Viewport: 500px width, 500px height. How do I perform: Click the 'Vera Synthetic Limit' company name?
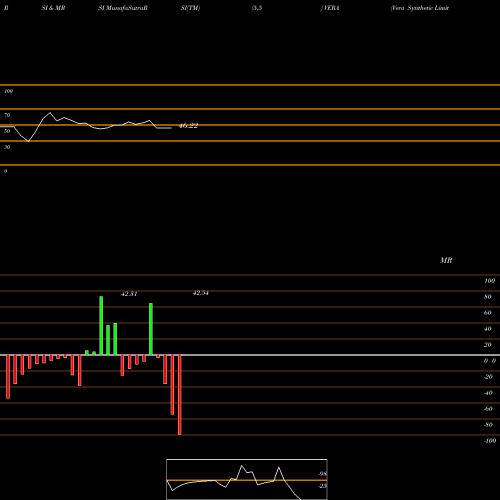420,8
